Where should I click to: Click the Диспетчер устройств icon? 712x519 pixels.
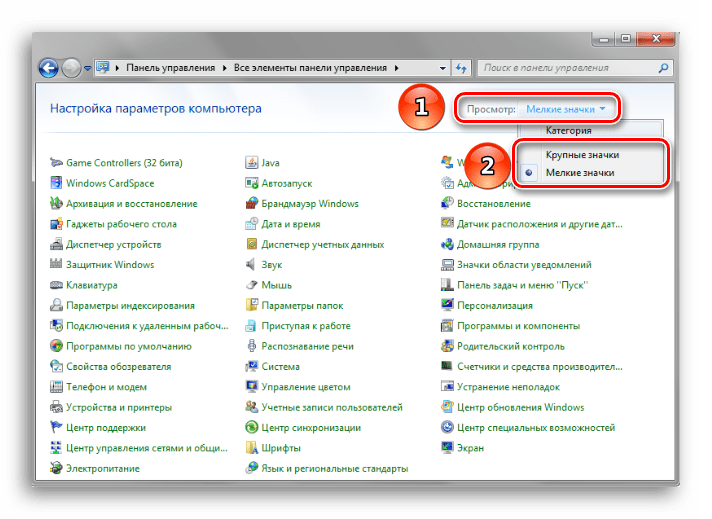[x=56, y=244]
